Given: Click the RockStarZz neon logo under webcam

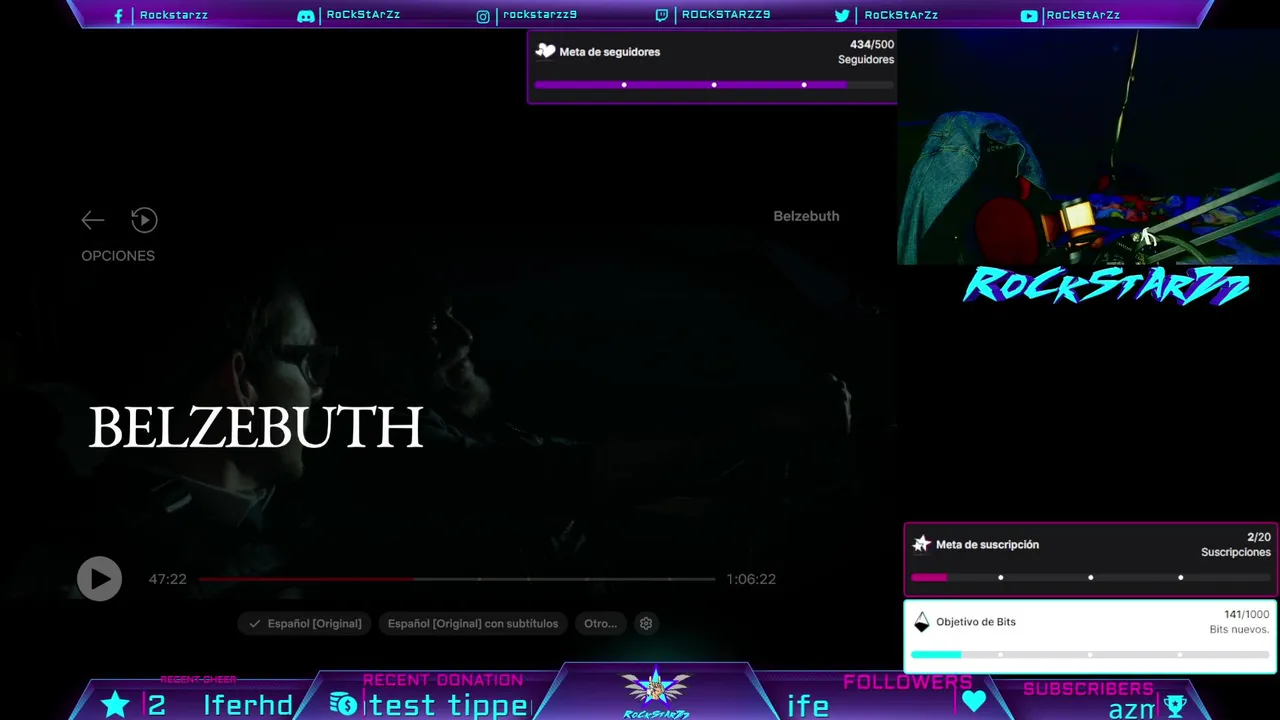Looking at the screenshot, I should pos(1106,285).
